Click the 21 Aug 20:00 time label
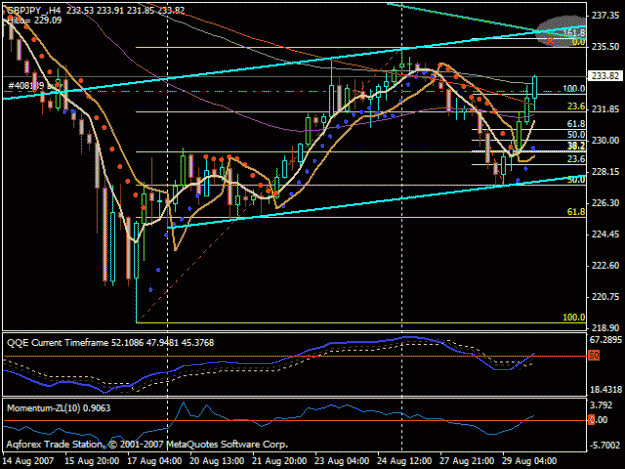625x469 pixels. pyautogui.click(x=279, y=461)
